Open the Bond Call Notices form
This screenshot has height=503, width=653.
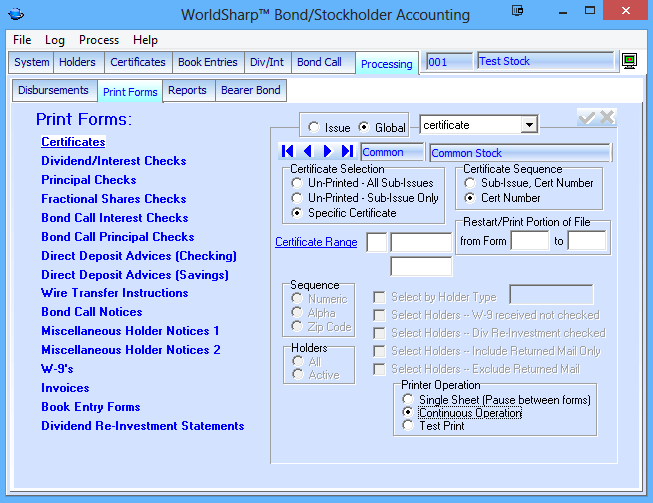pos(91,312)
